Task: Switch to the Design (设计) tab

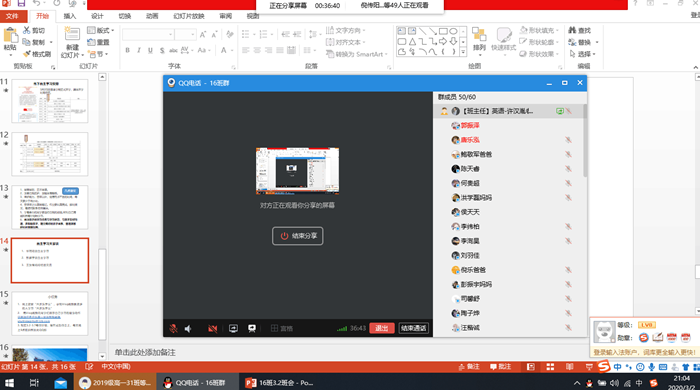Action: point(97,16)
